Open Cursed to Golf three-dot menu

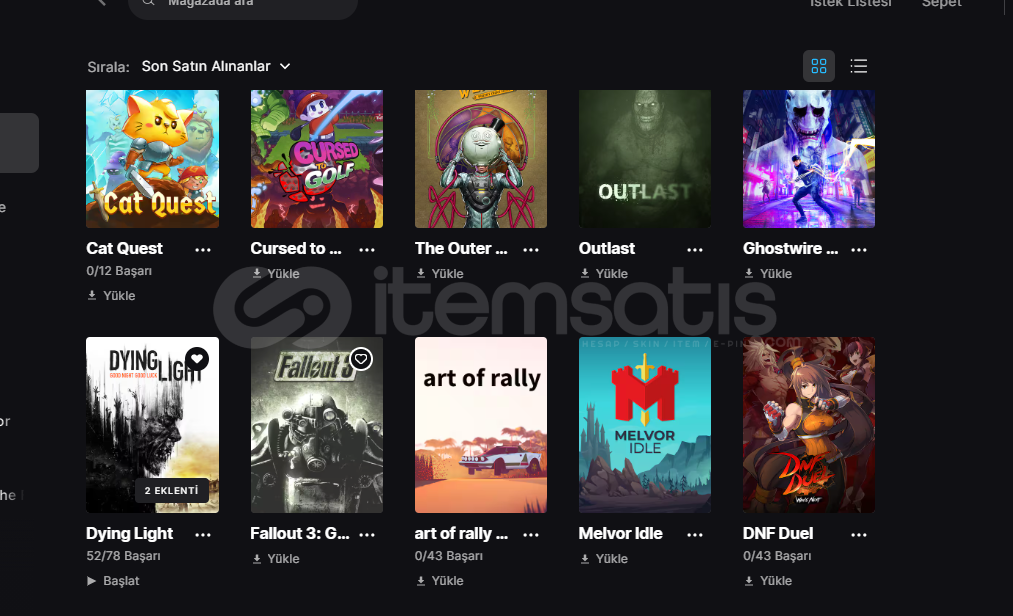point(367,250)
